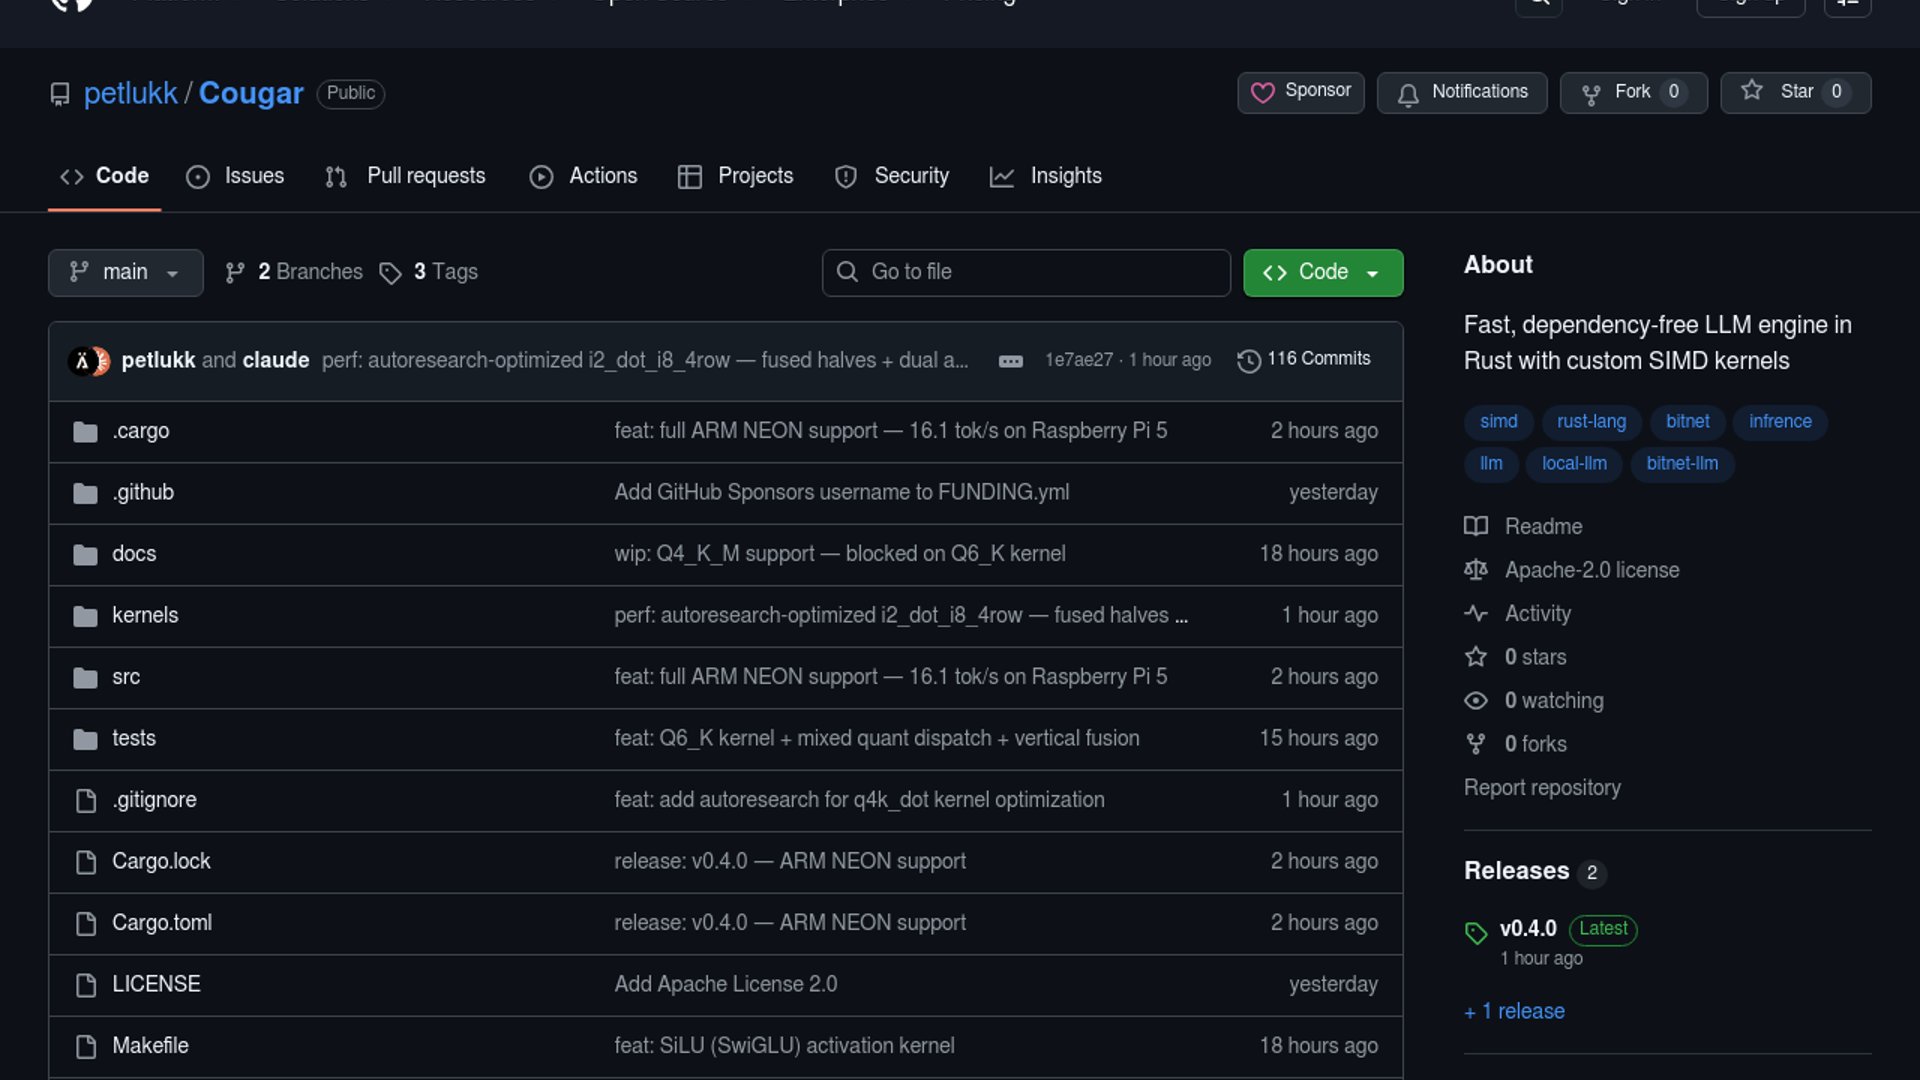Open the commit history clock icon
This screenshot has height=1080, width=1920.
pos(1248,361)
